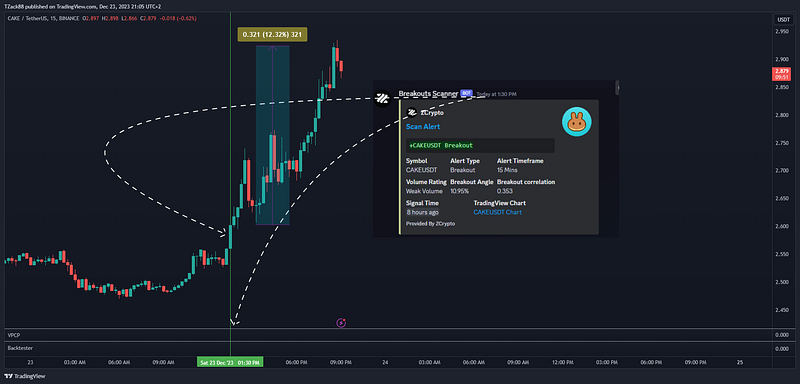This screenshot has width=800, height=384.
Task: Click the Breakouts Scanner username
Action: 428,94
